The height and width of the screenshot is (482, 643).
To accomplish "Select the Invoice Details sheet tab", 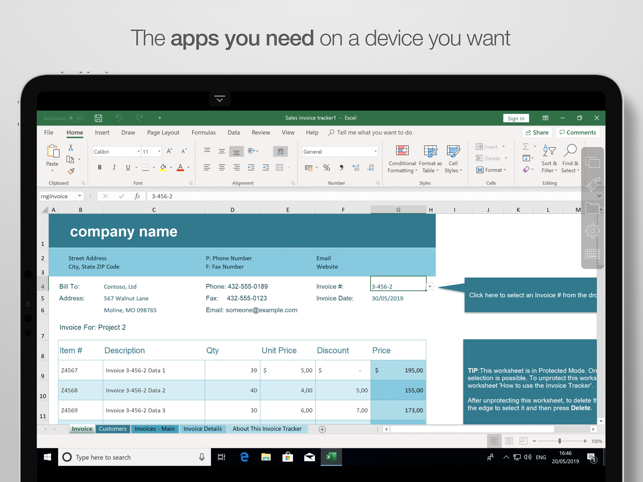I will pos(203,429).
